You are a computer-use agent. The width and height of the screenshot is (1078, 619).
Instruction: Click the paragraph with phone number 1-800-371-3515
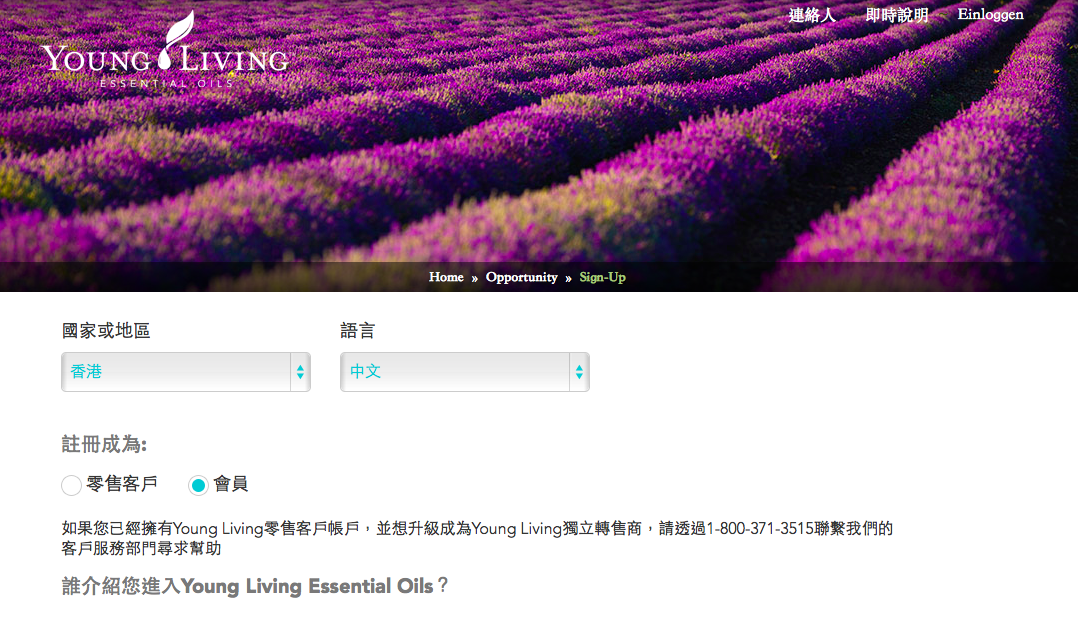(x=477, y=539)
